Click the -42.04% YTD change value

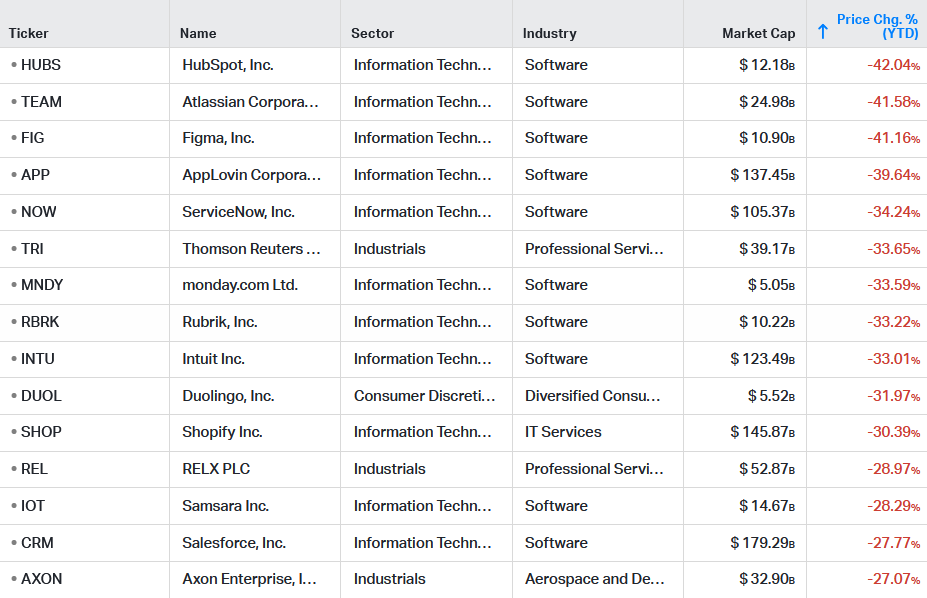893,65
